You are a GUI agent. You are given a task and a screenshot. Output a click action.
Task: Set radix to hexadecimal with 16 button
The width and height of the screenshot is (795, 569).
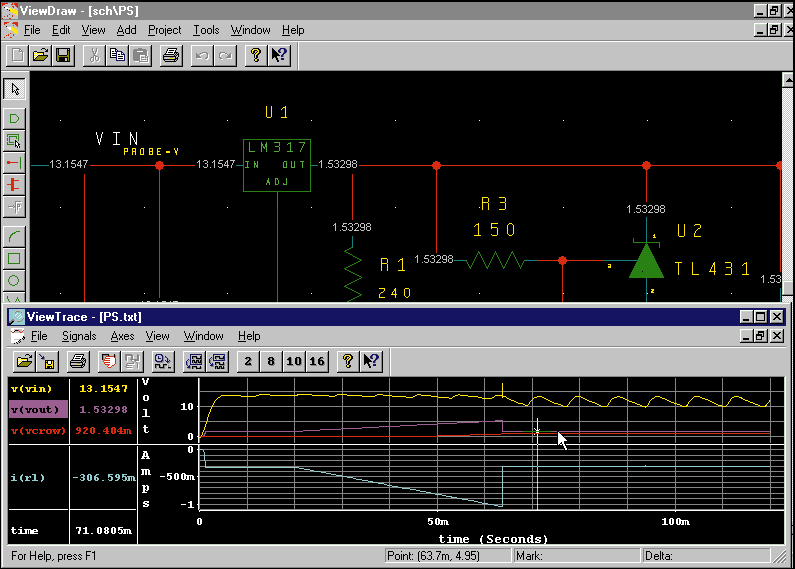pyautogui.click(x=317, y=361)
